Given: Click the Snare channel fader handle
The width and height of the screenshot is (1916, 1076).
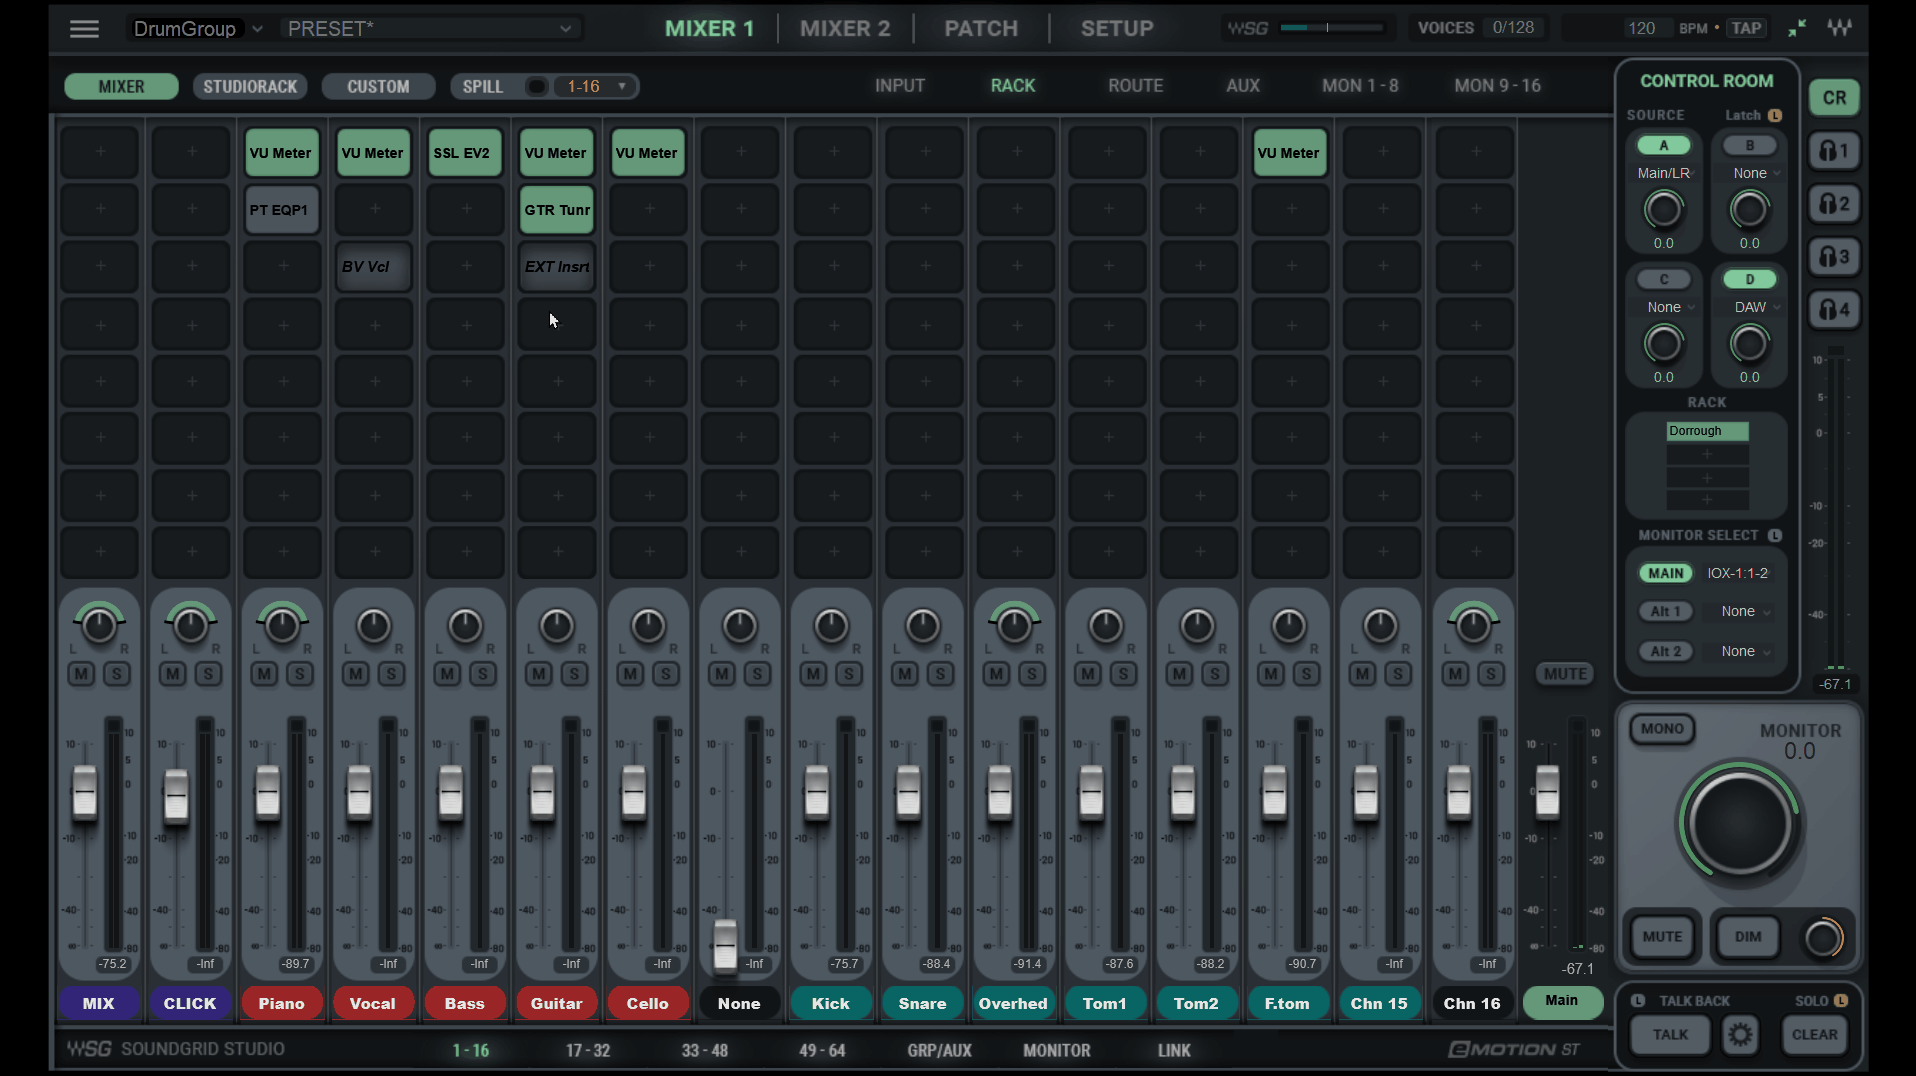Looking at the screenshot, I should [908, 790].
